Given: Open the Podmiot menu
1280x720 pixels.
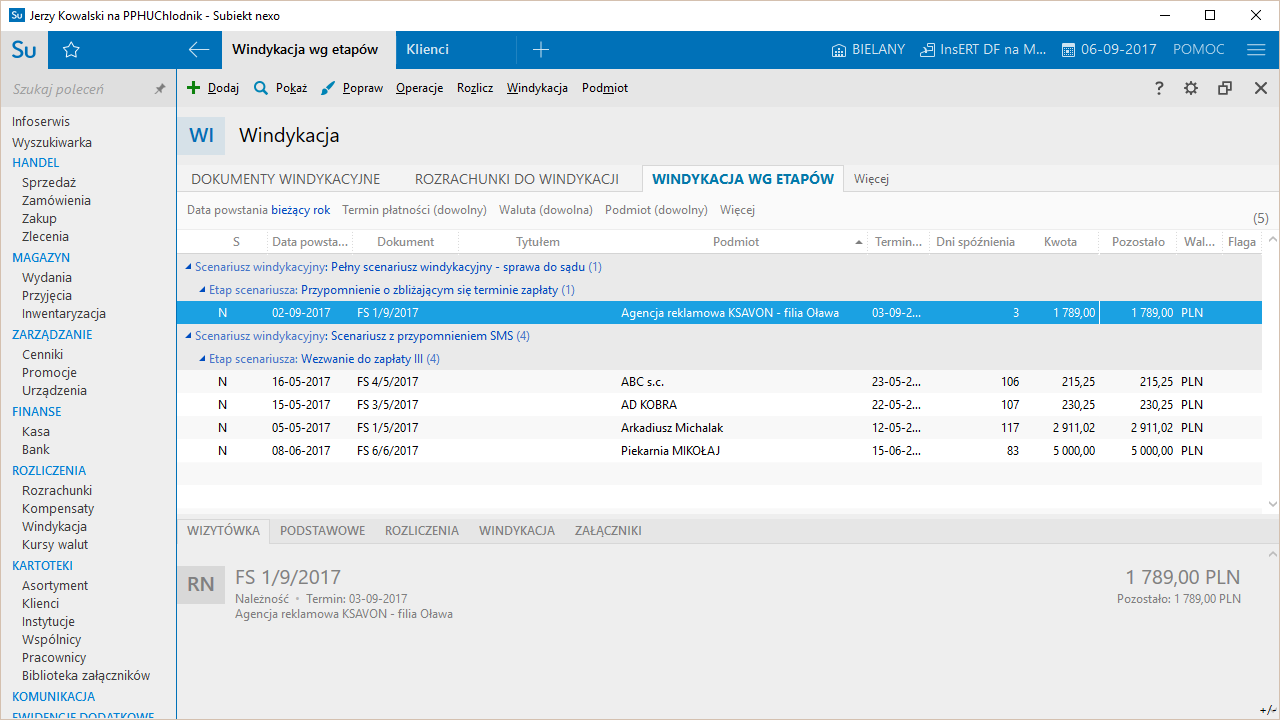Looking at the screenshot, I should point(605,88).
